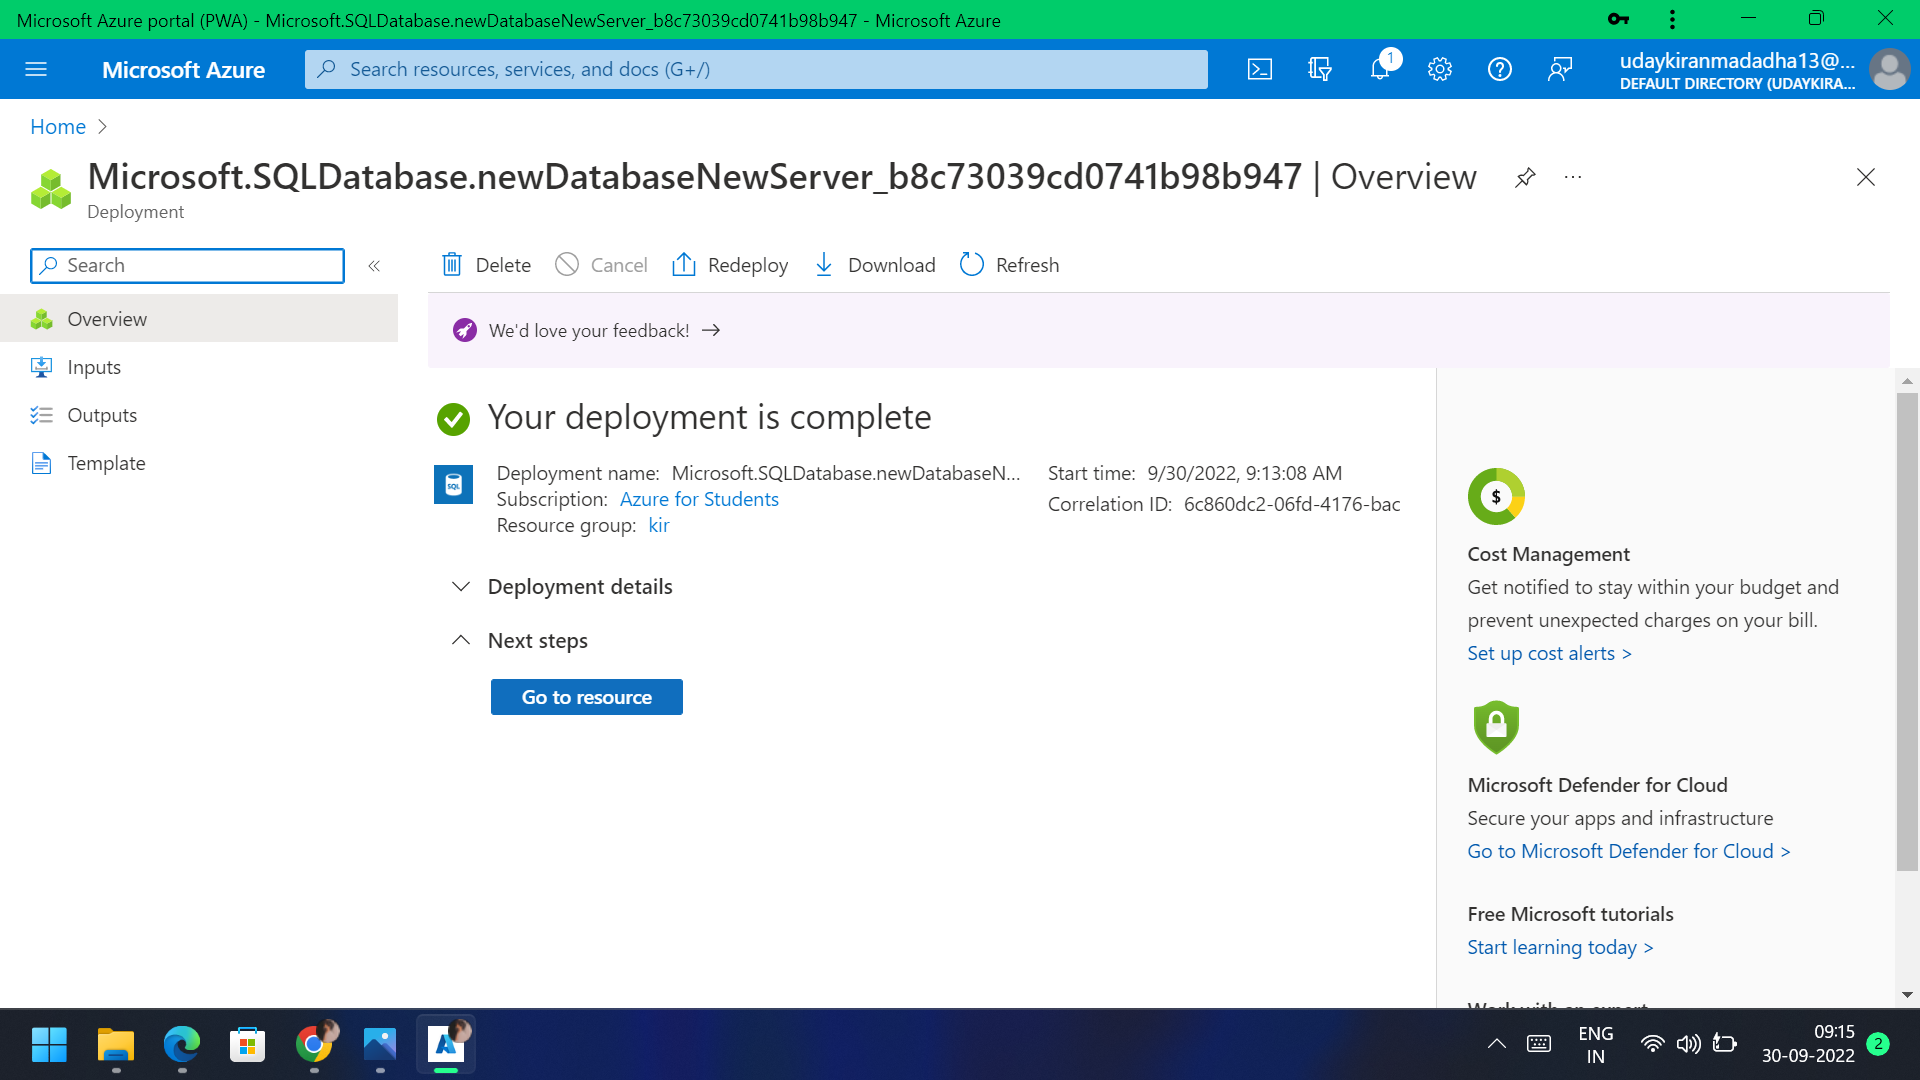Launch Chrome from the taskbar

coord(313,1043)
